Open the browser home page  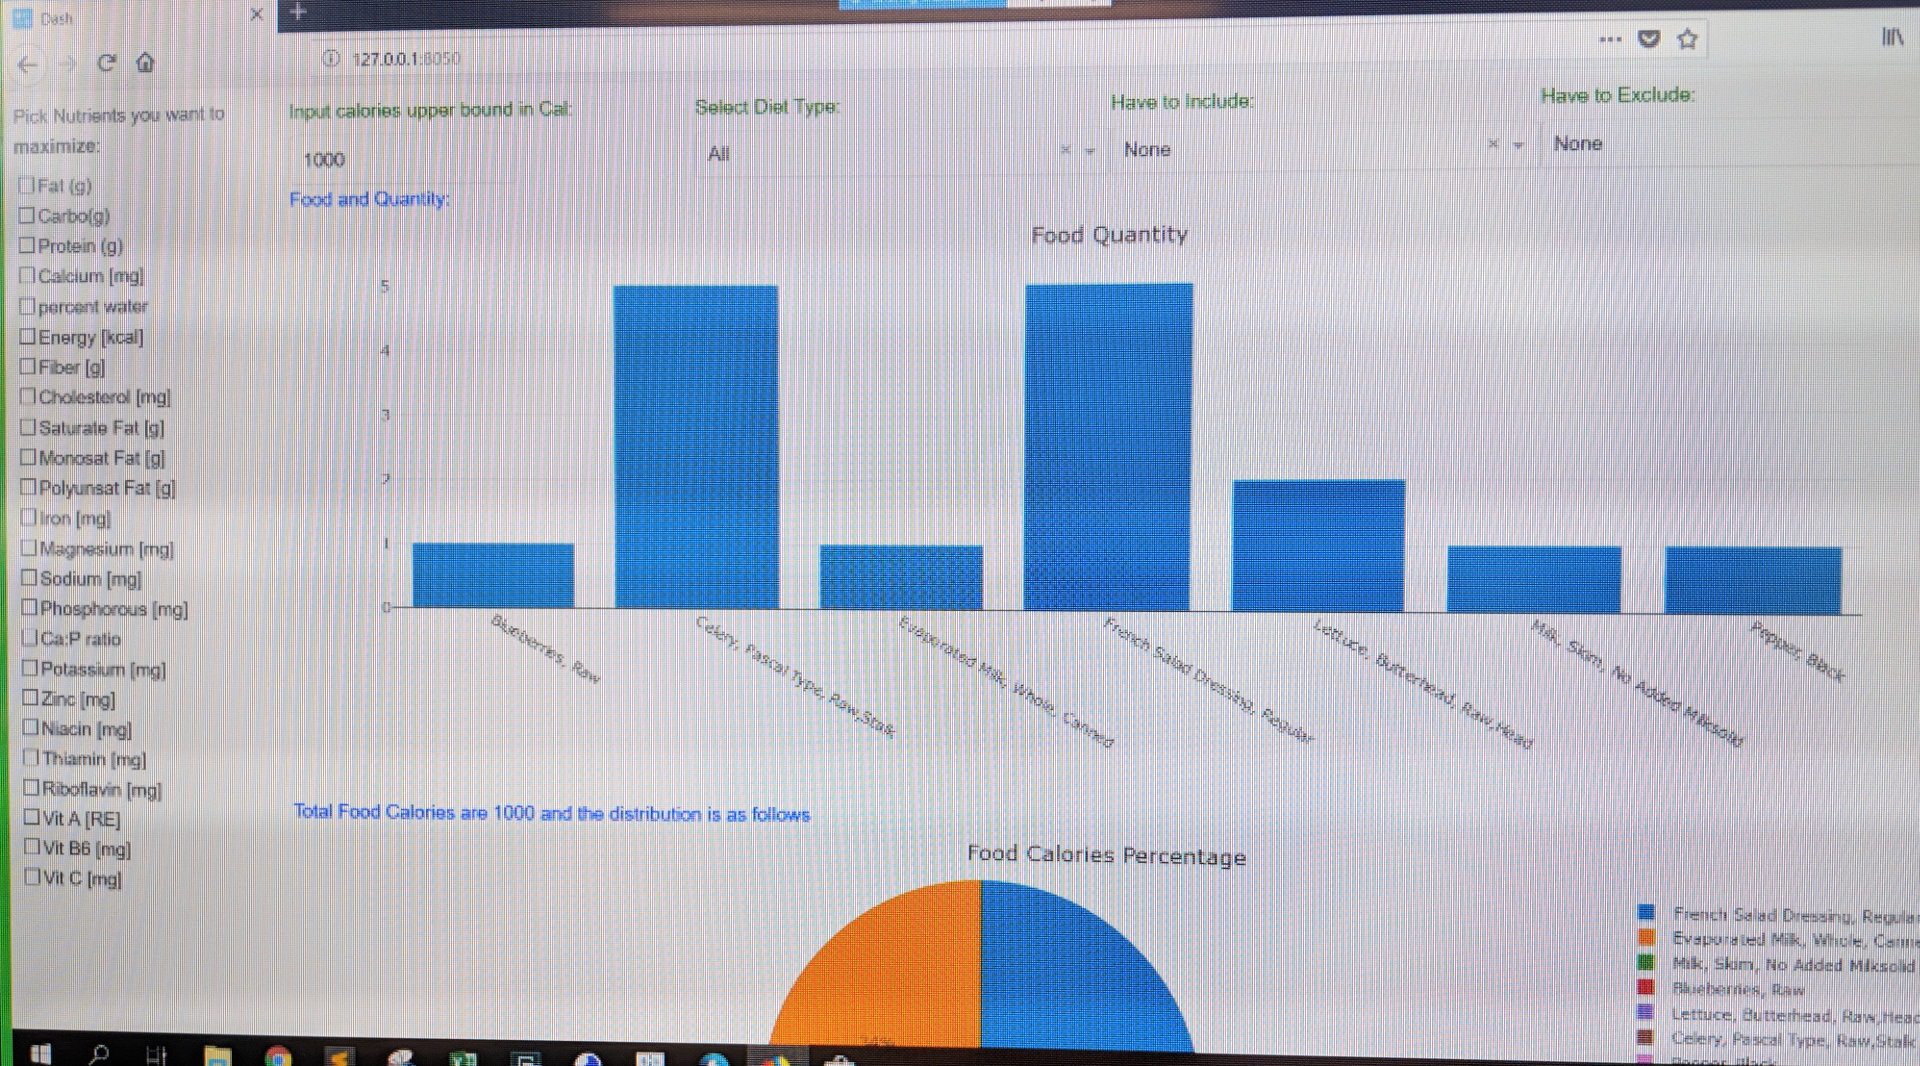[145, 62]
